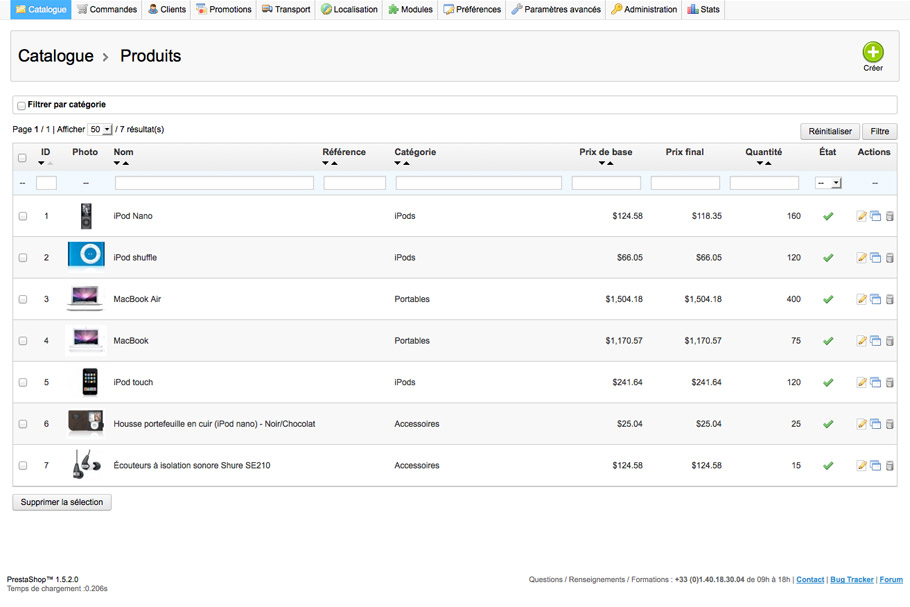Open the Modules menu
910x607 pixels.
coord(410,9)
